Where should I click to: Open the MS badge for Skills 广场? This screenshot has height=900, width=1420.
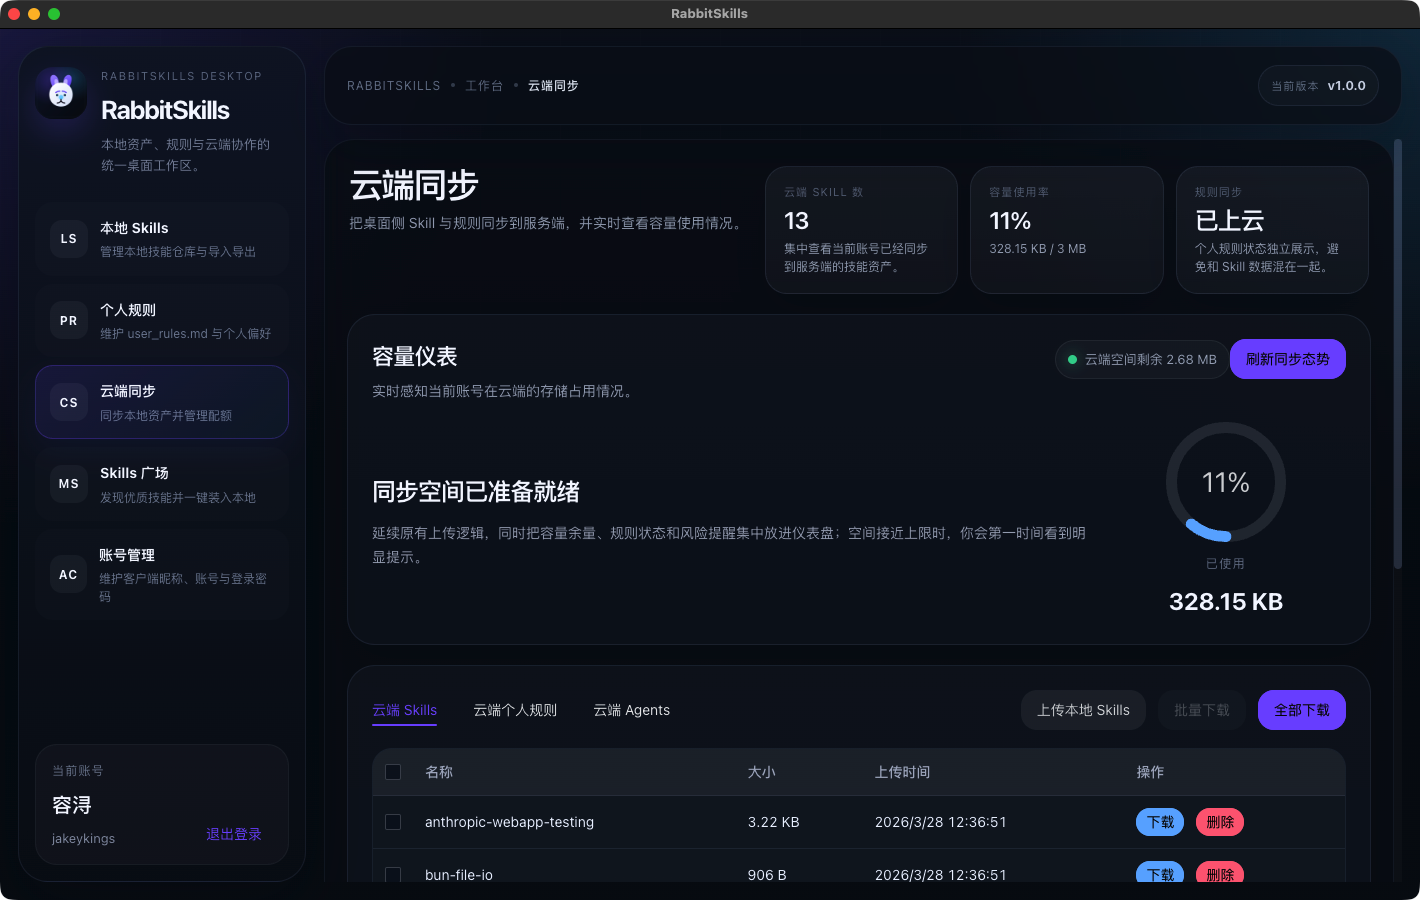coord(68,484)
